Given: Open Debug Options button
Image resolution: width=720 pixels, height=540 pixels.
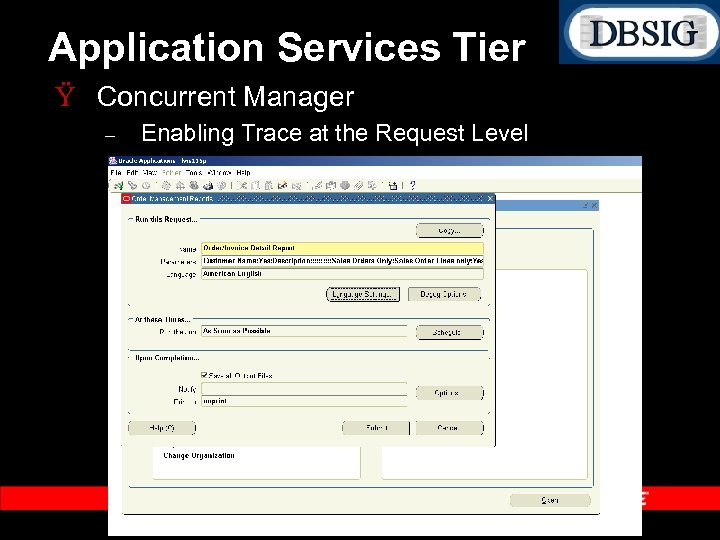Looking at the screenshot, I should [x=444, y=294].
